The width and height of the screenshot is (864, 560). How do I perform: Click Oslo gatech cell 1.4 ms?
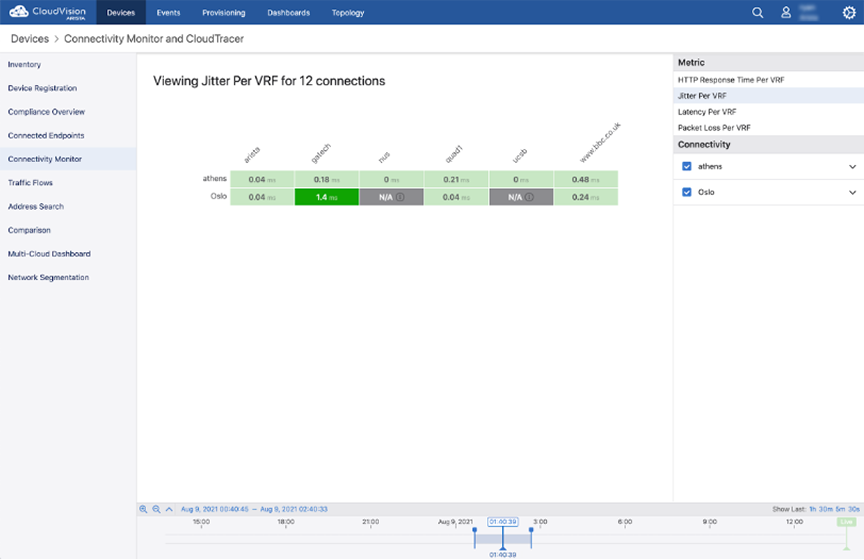pyautogui.click(x=327, y=197)
